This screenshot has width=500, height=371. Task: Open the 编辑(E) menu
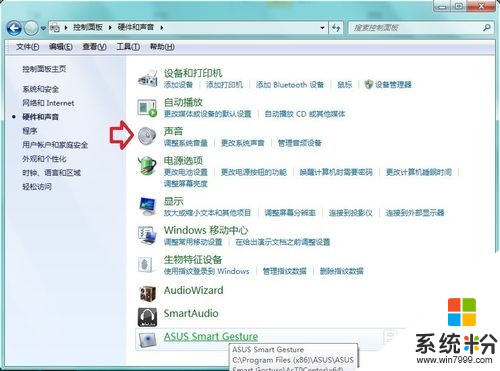61,47
